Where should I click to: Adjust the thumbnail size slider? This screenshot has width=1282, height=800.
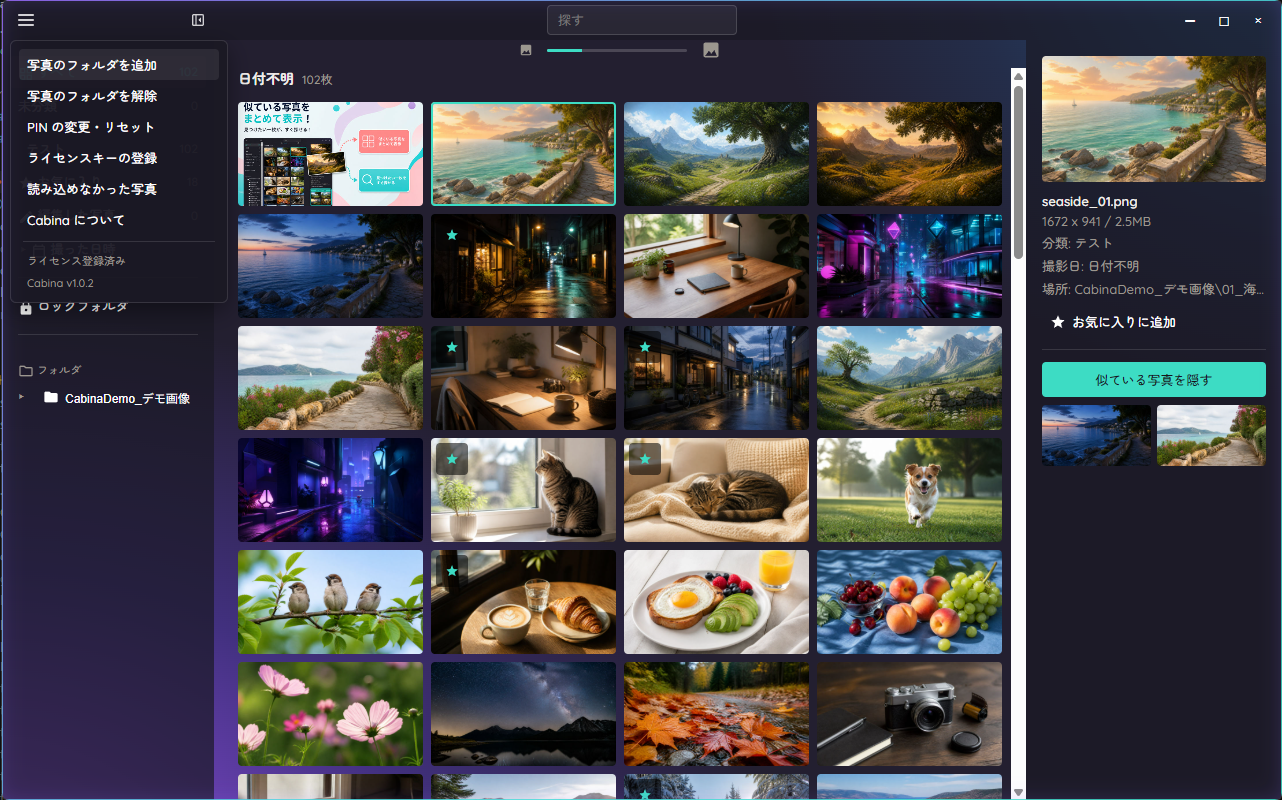pos(617,50)
